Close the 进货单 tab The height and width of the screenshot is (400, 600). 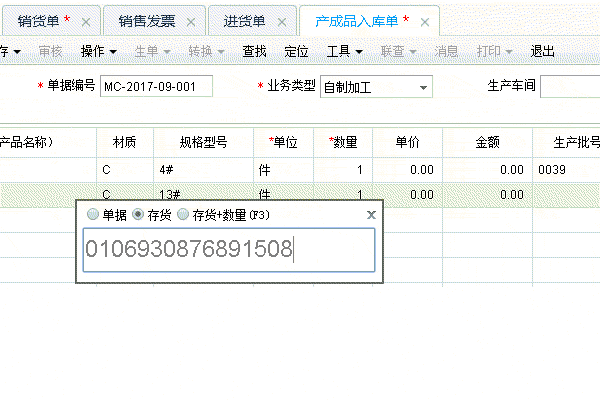[x=281, y=21]
